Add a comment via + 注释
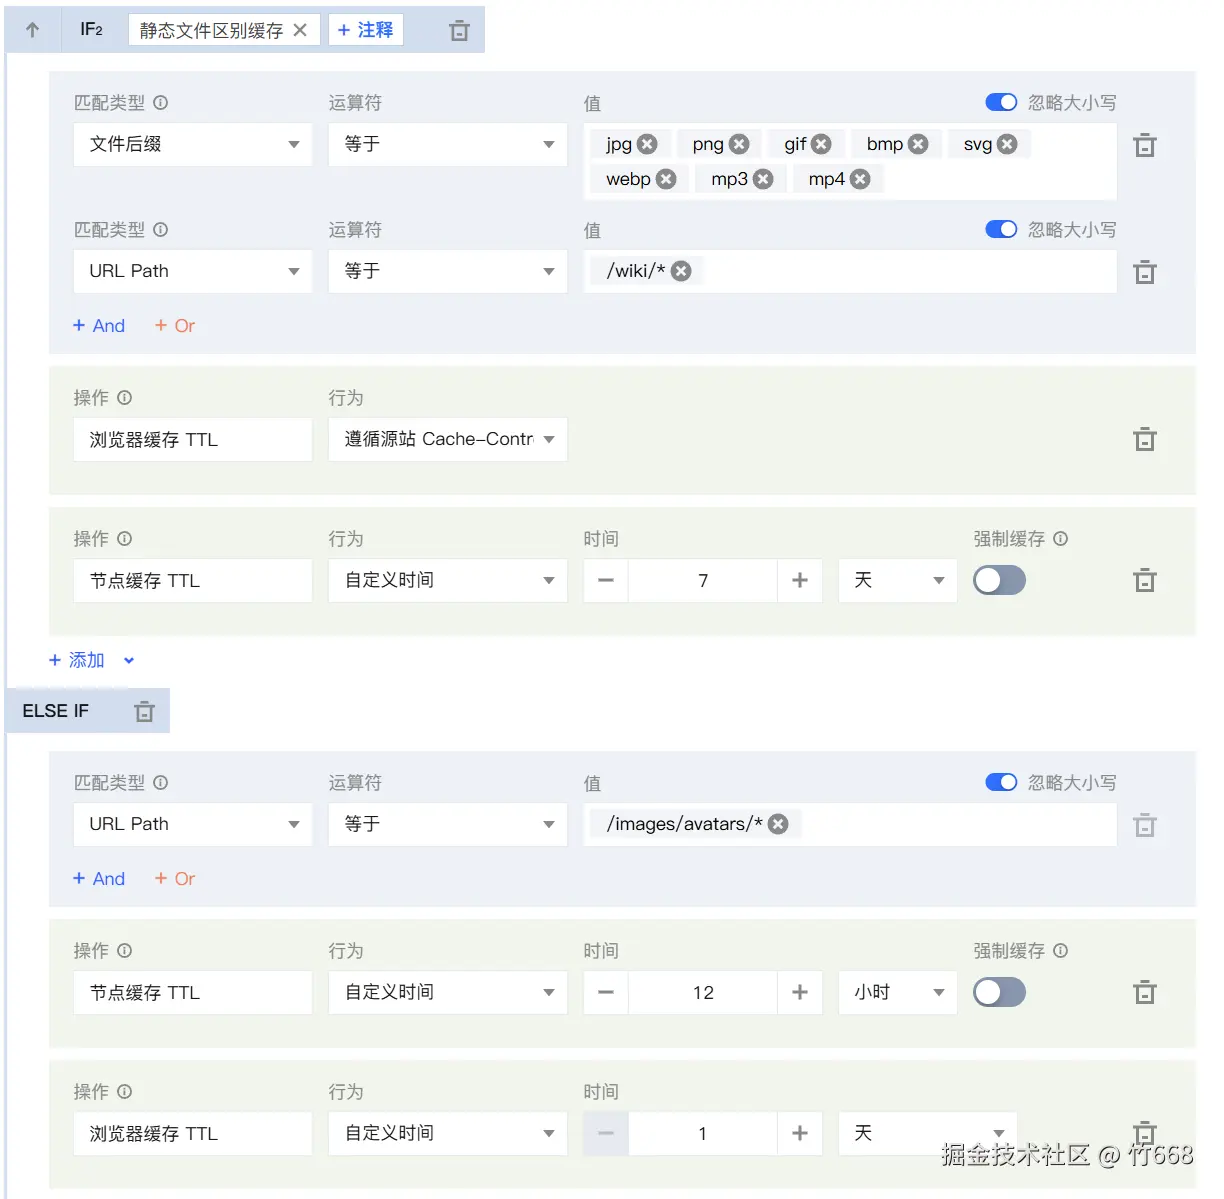The height and width of the screenshot is (1199, 1224). (x=366, y=30)
